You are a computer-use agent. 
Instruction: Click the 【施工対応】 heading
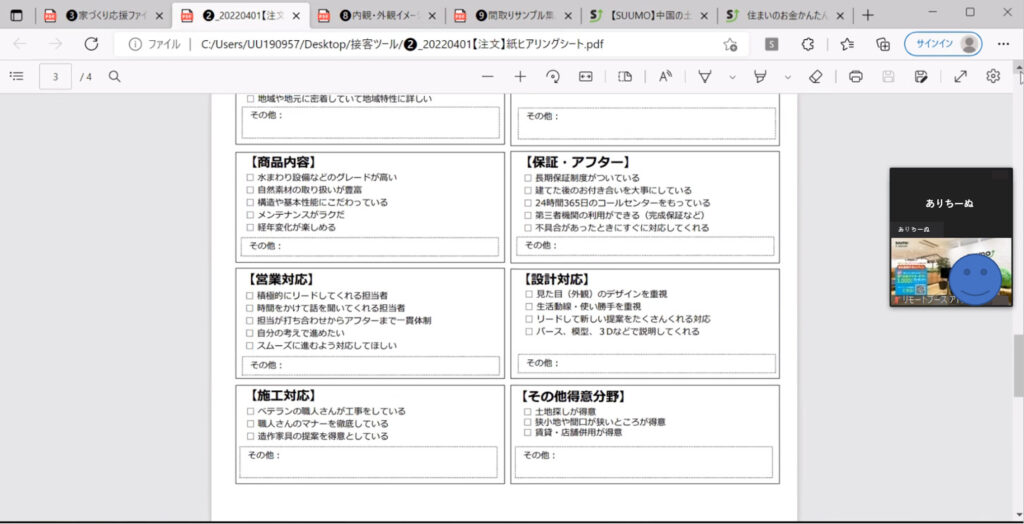283,395
